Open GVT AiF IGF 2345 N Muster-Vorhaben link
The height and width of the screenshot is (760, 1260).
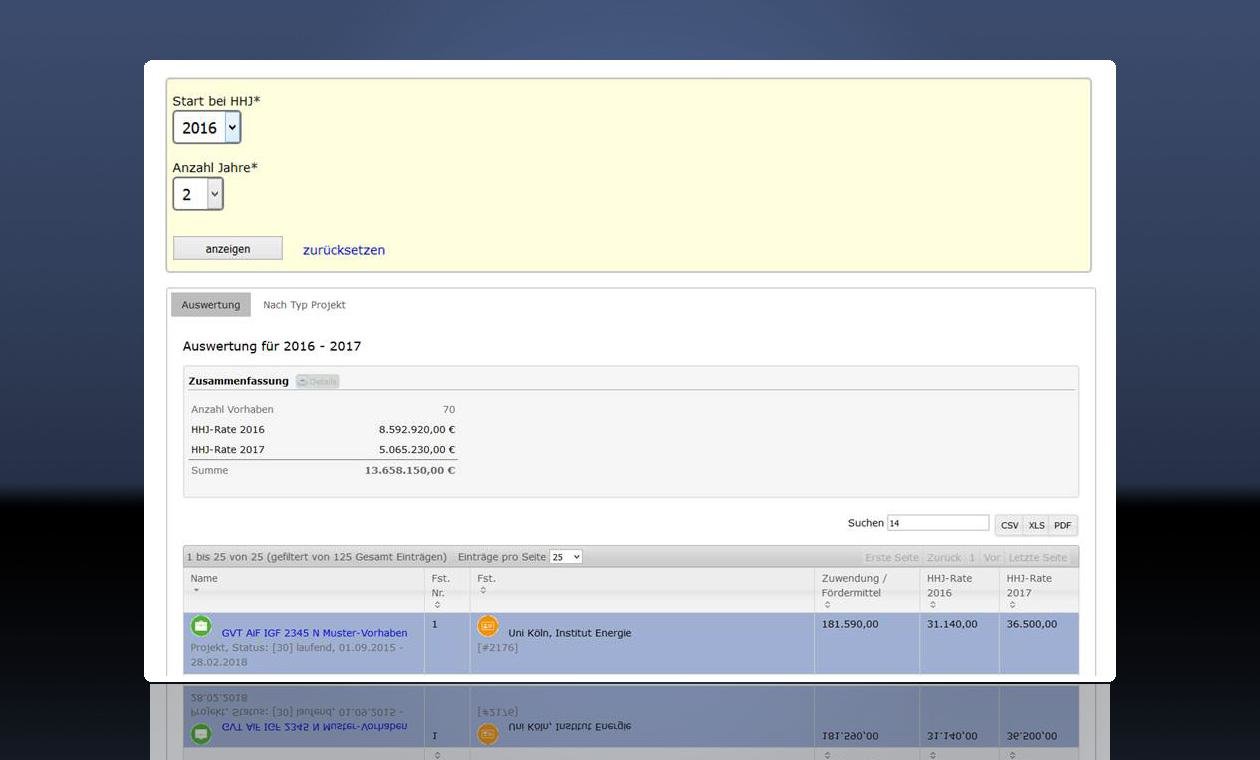(x=314, y=633)
